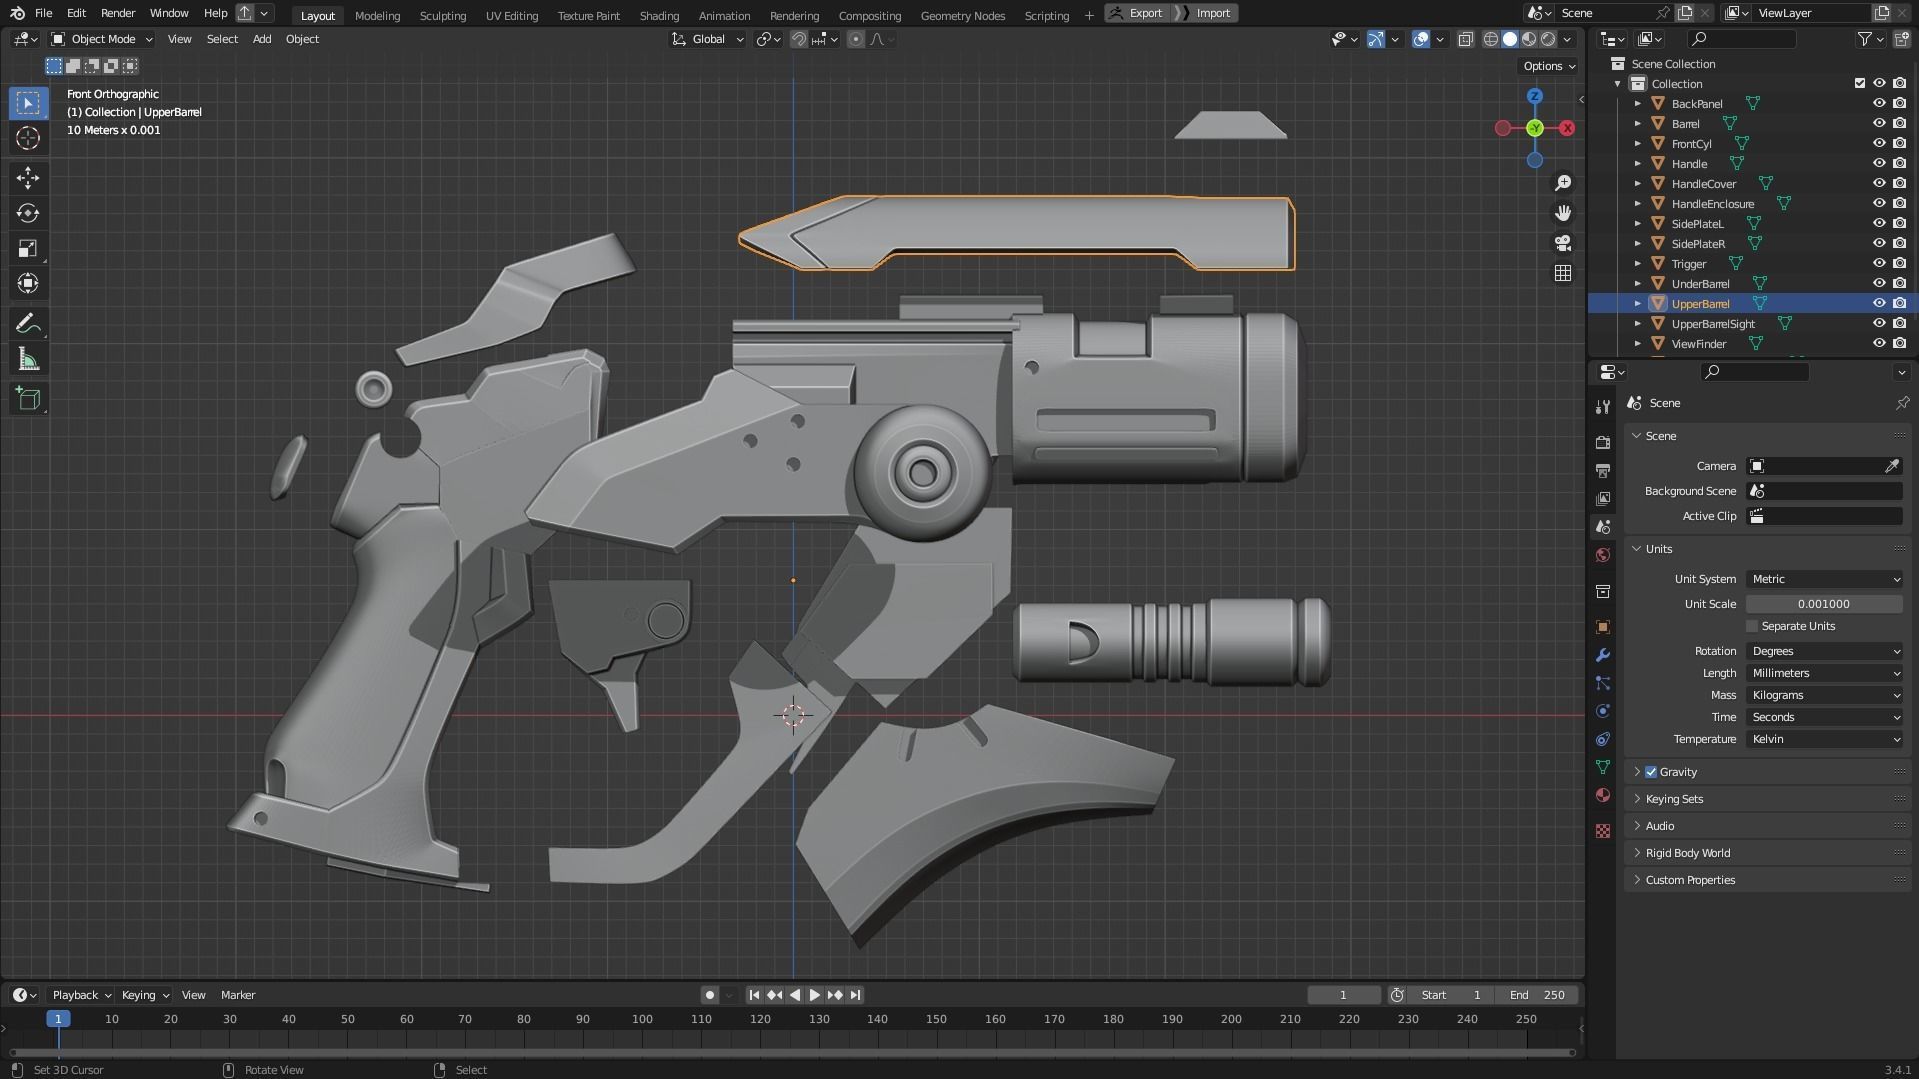Click the Export button

point(1137,13)
